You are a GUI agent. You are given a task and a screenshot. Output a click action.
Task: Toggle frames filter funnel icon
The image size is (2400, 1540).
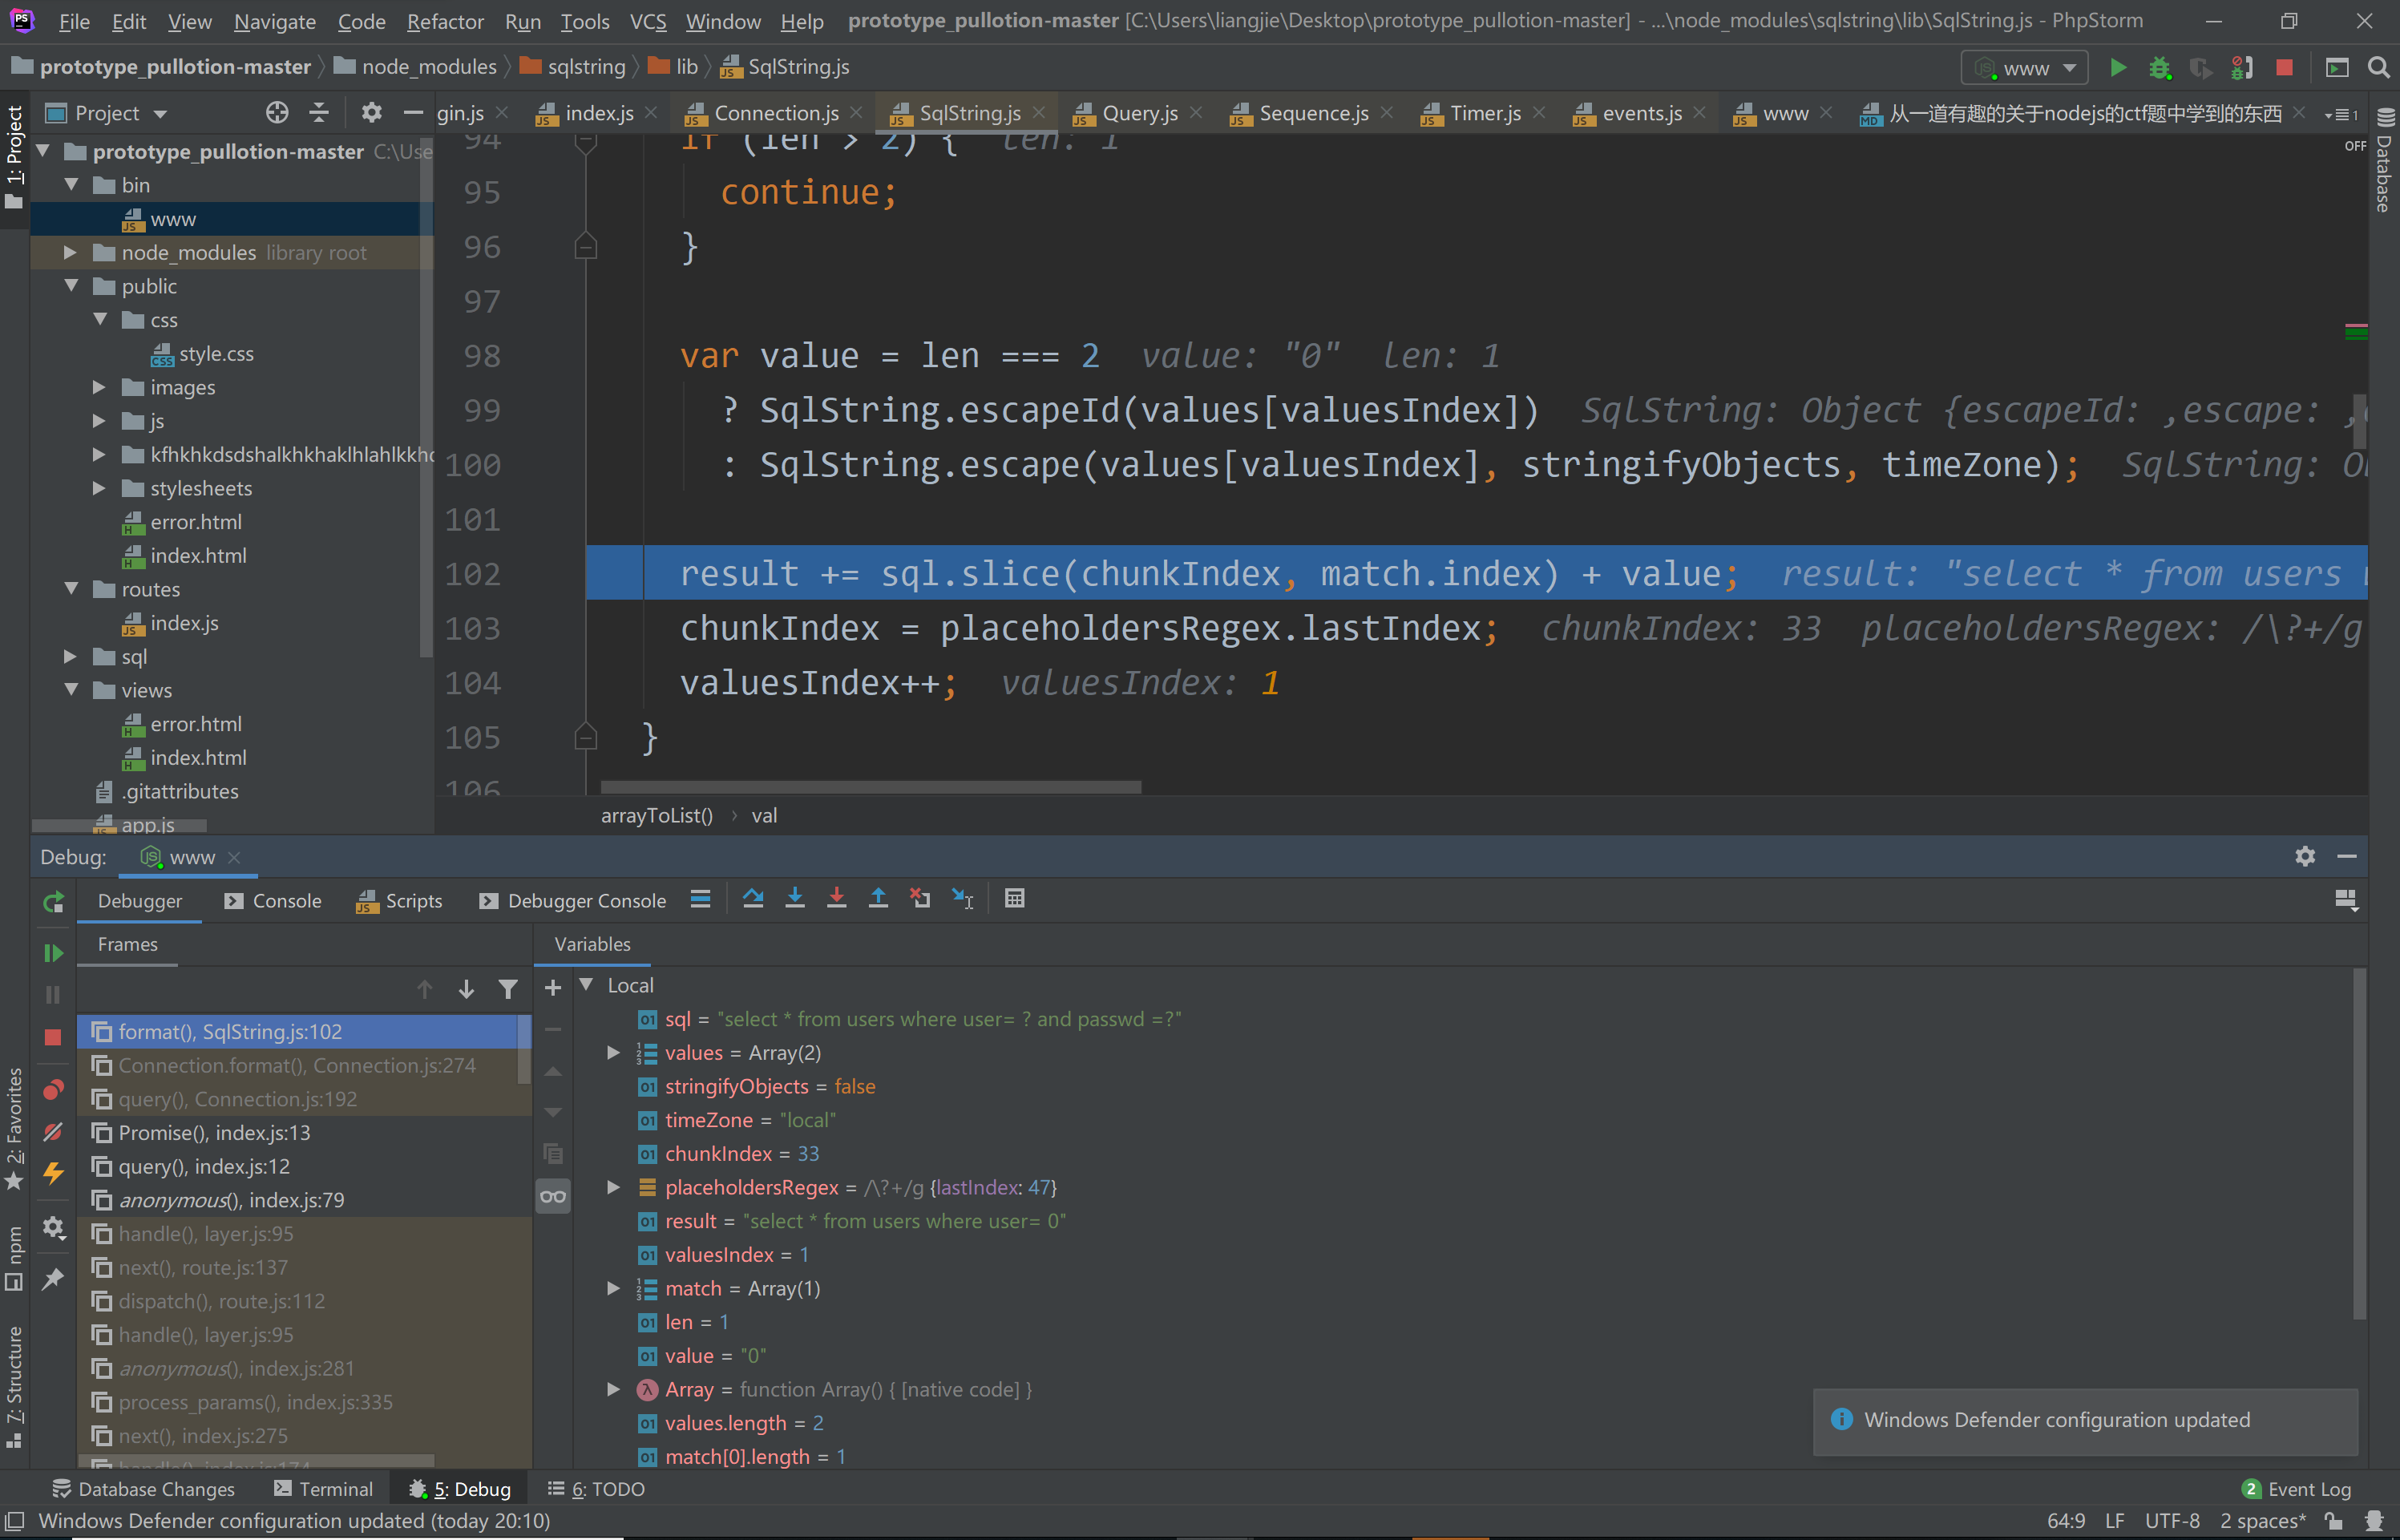pyautogui.click(x=508, y=990)
